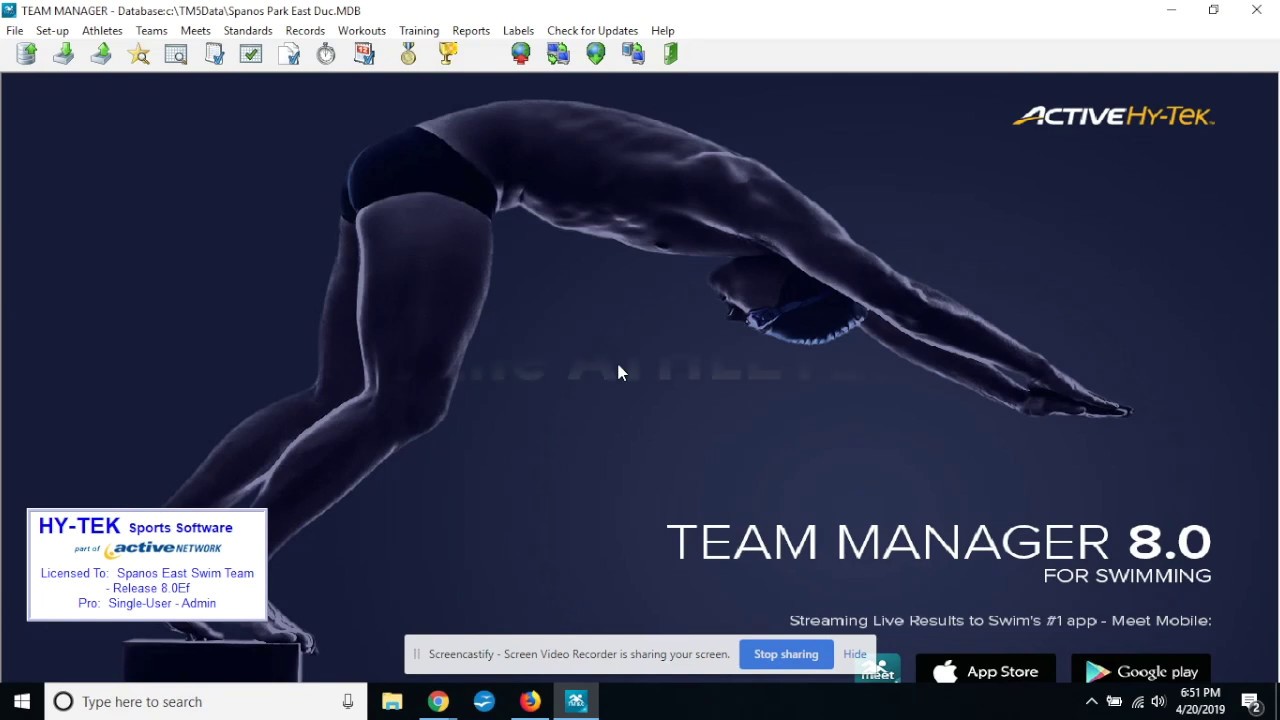The width and height of the screenshot is (1280, 720).
Task: Click the stopwatch toolbar icon
Action: point(326,54)
